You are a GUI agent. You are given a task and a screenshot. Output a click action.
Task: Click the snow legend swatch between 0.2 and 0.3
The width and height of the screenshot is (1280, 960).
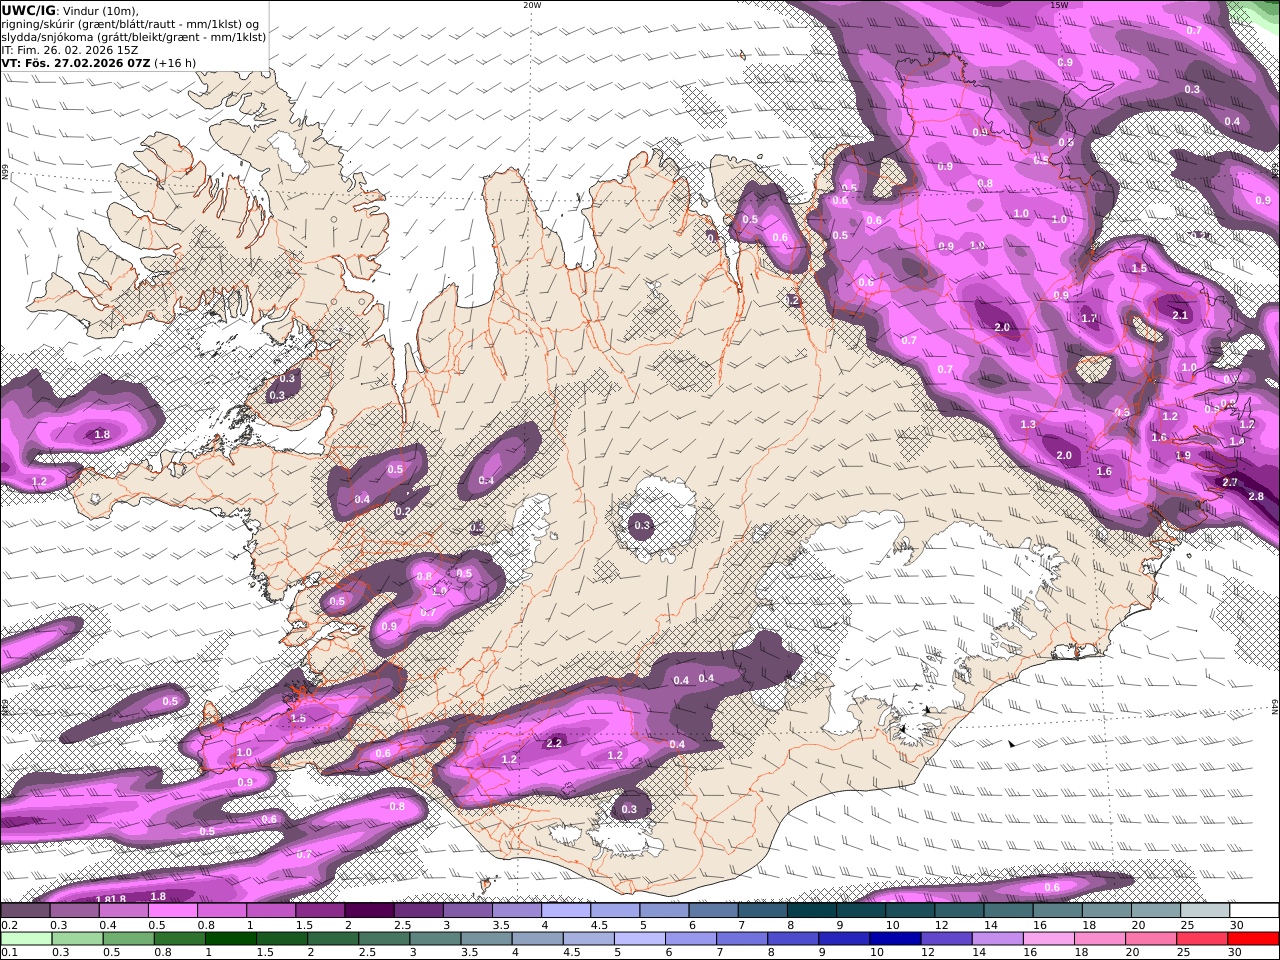pyautogui.click(x=26, y=911)
